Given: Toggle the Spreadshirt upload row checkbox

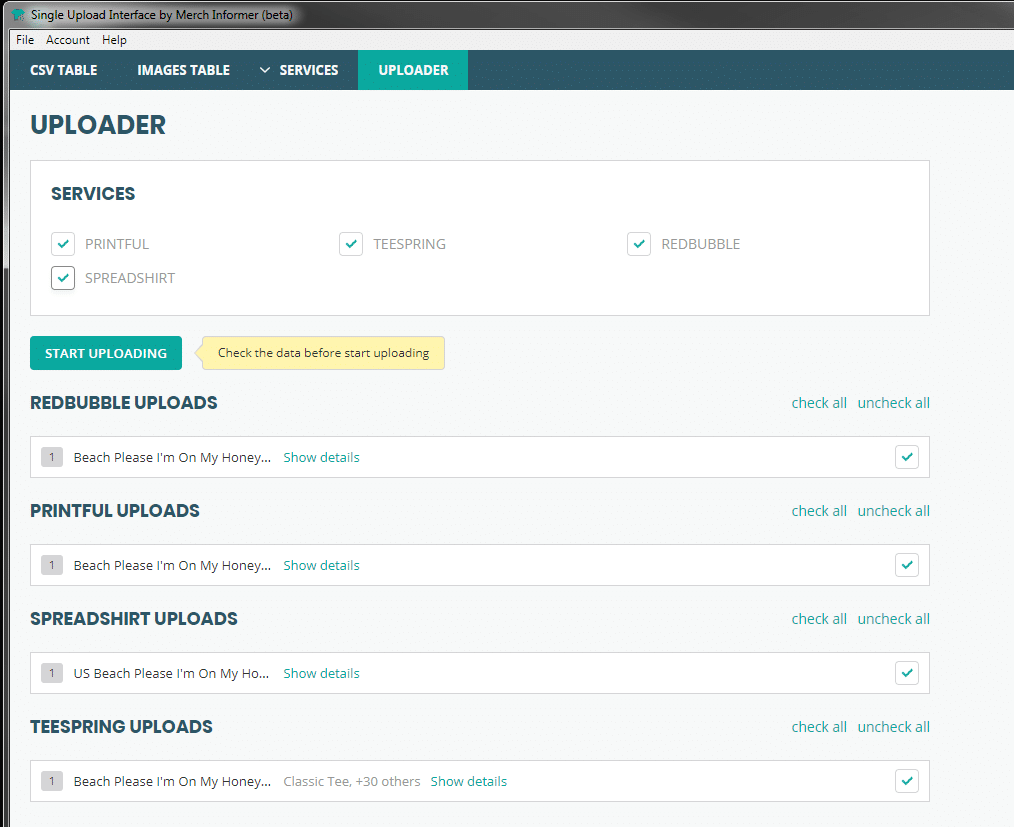Looking at the screenshot, I should (x=907, y=673).
